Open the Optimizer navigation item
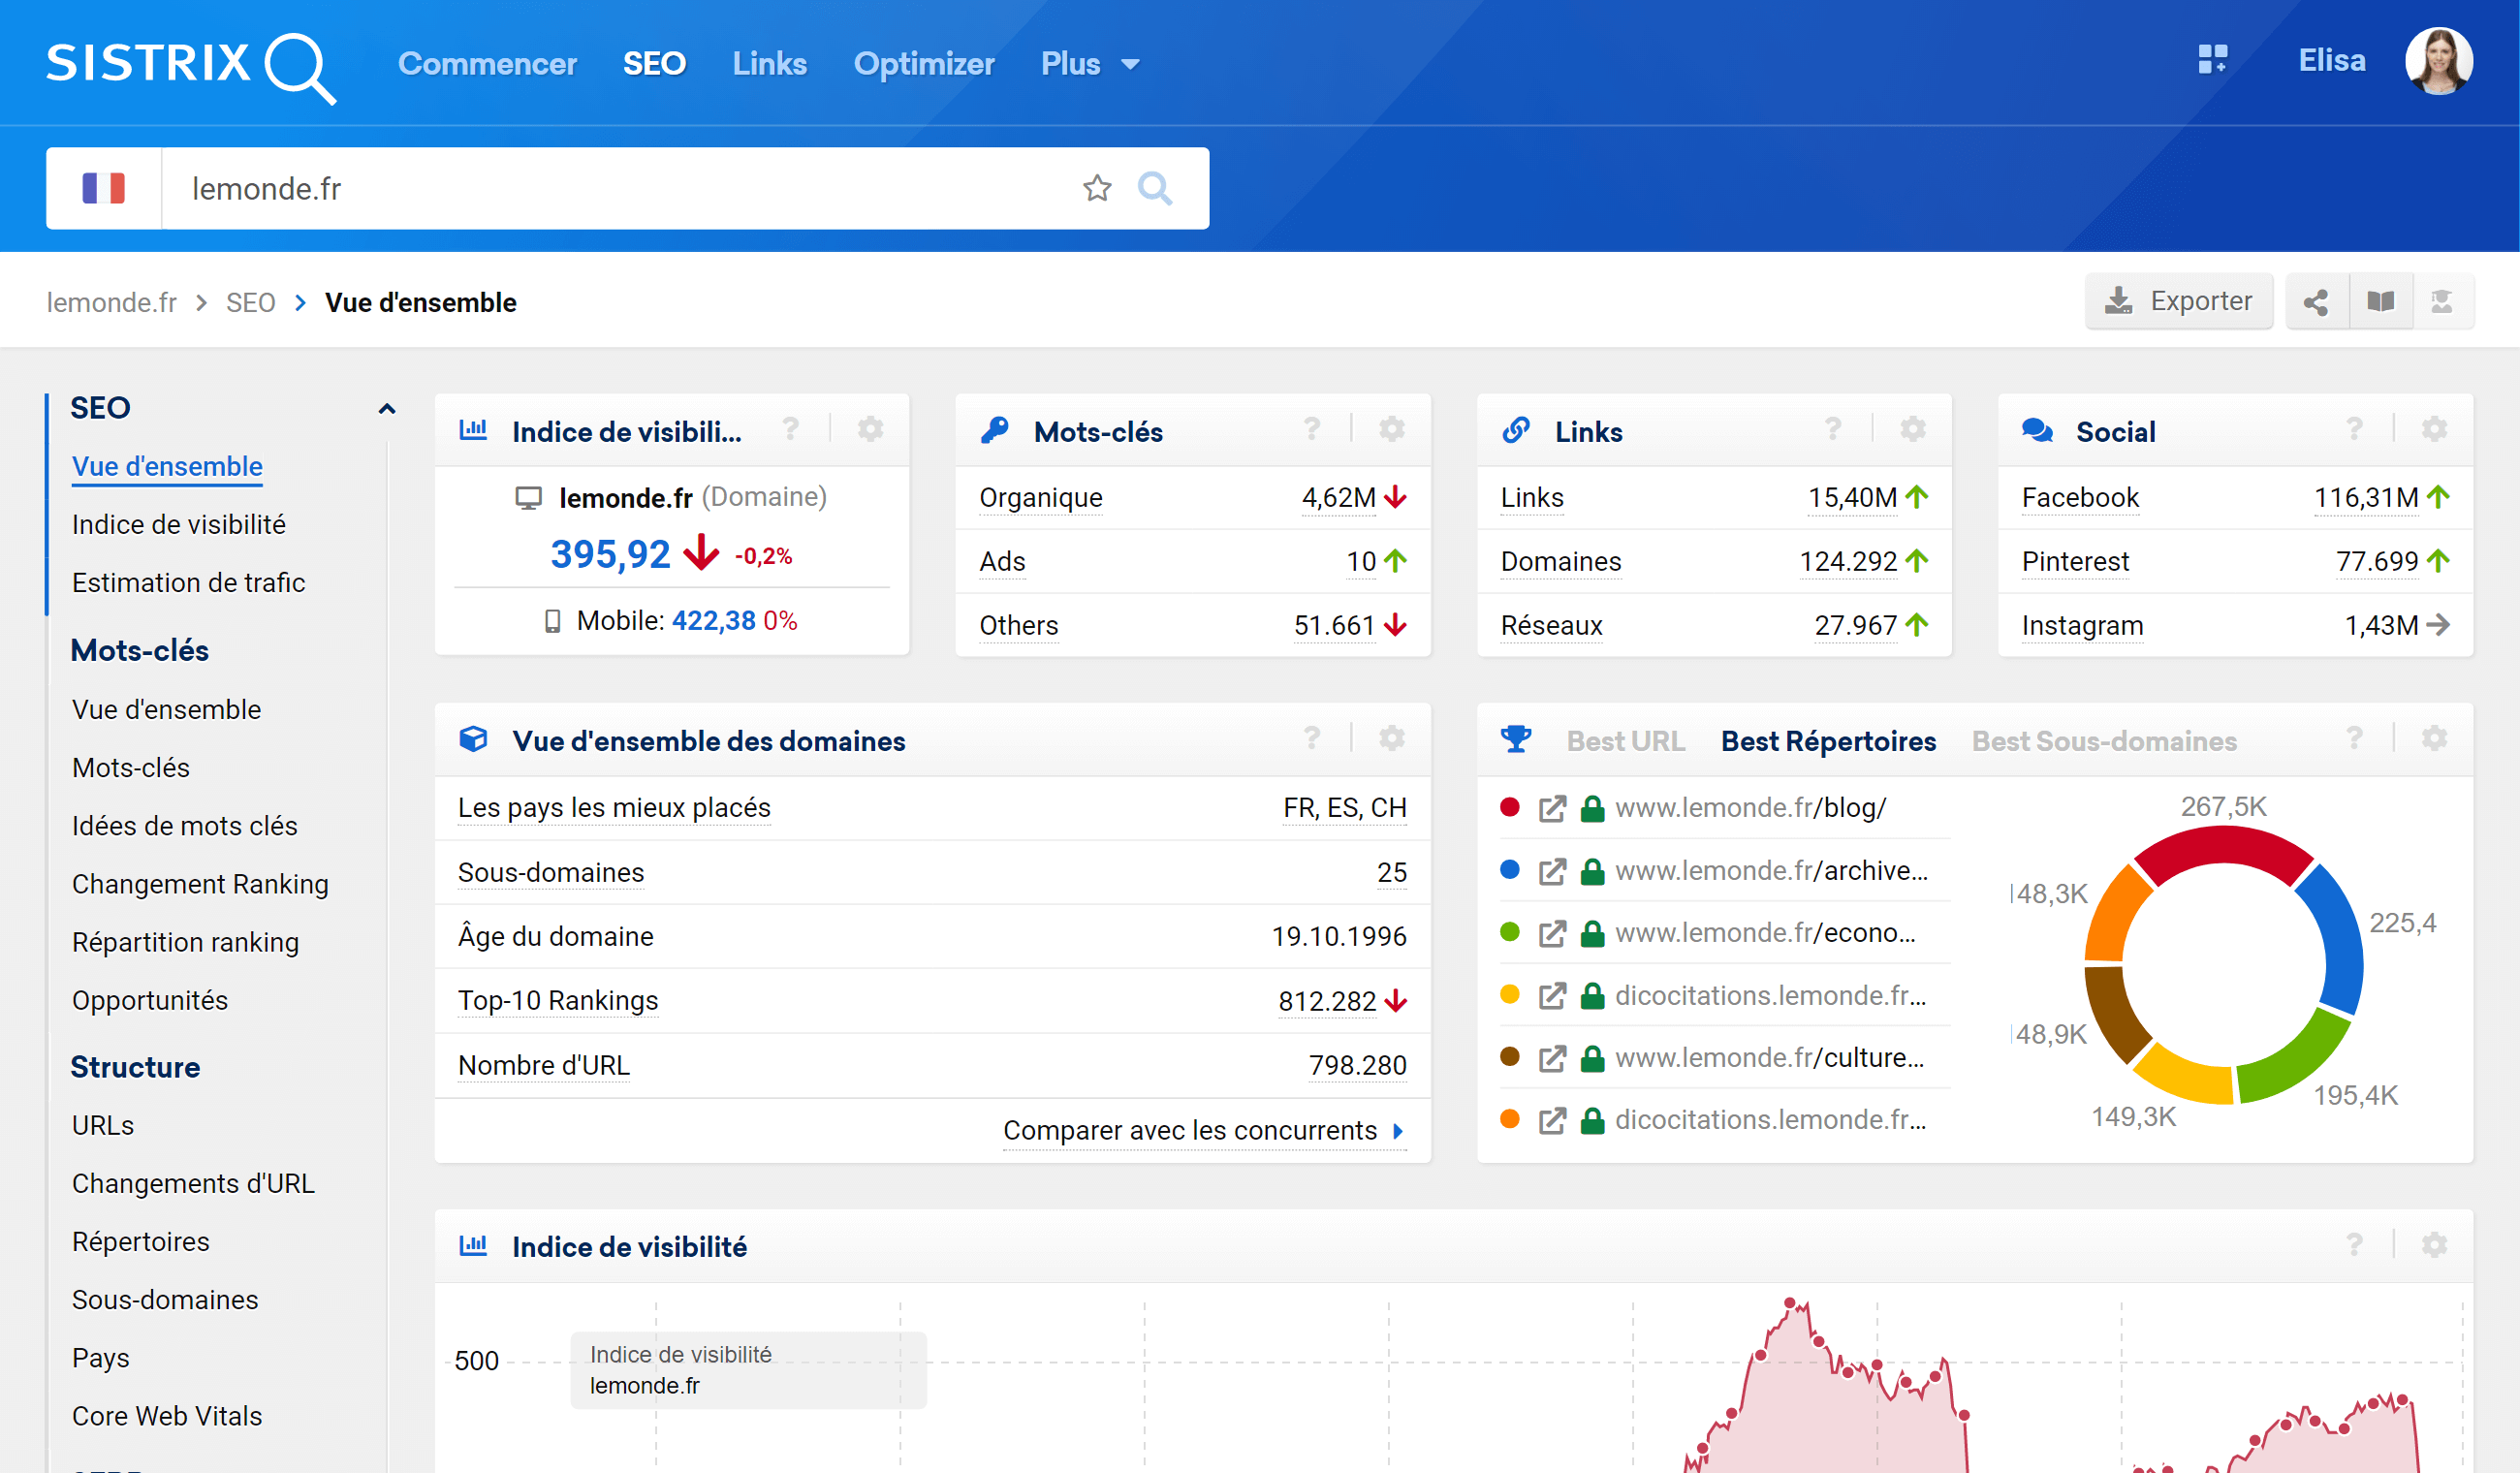 [x=924, y=64]
